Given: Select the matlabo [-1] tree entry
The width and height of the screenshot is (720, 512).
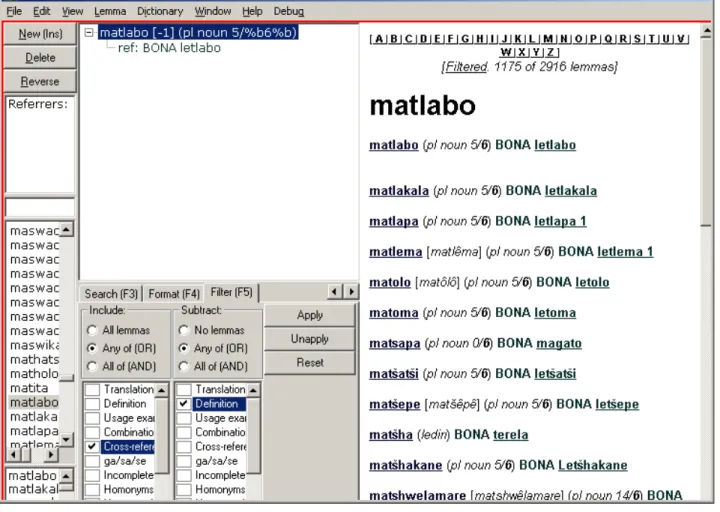Looking at the screenshot, I should coord(198,33).
